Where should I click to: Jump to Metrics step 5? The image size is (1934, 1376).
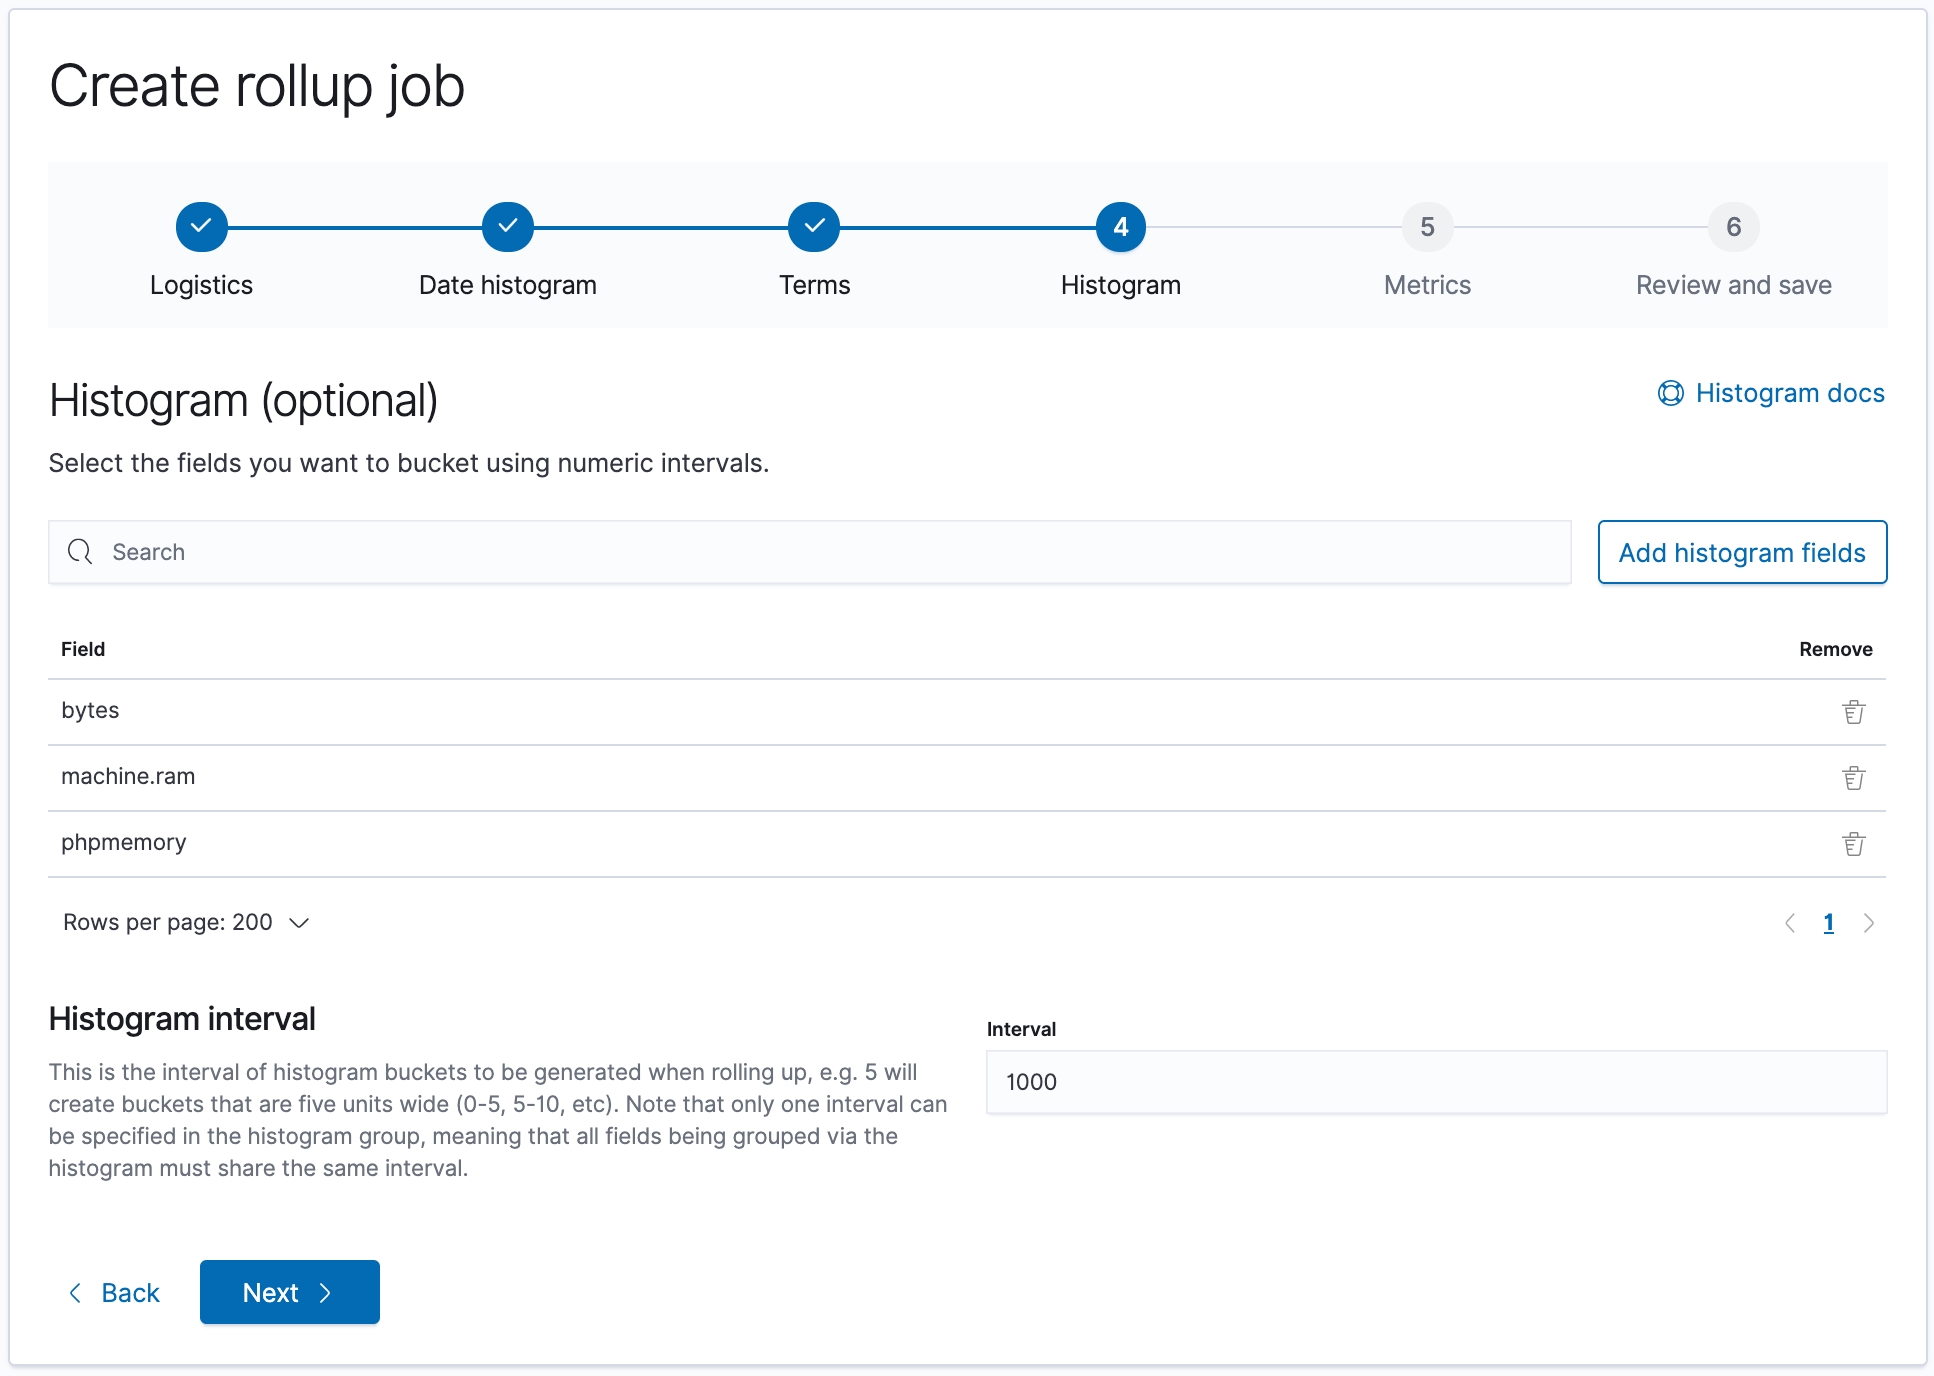pyautogui.click(x=1427, y=227)
